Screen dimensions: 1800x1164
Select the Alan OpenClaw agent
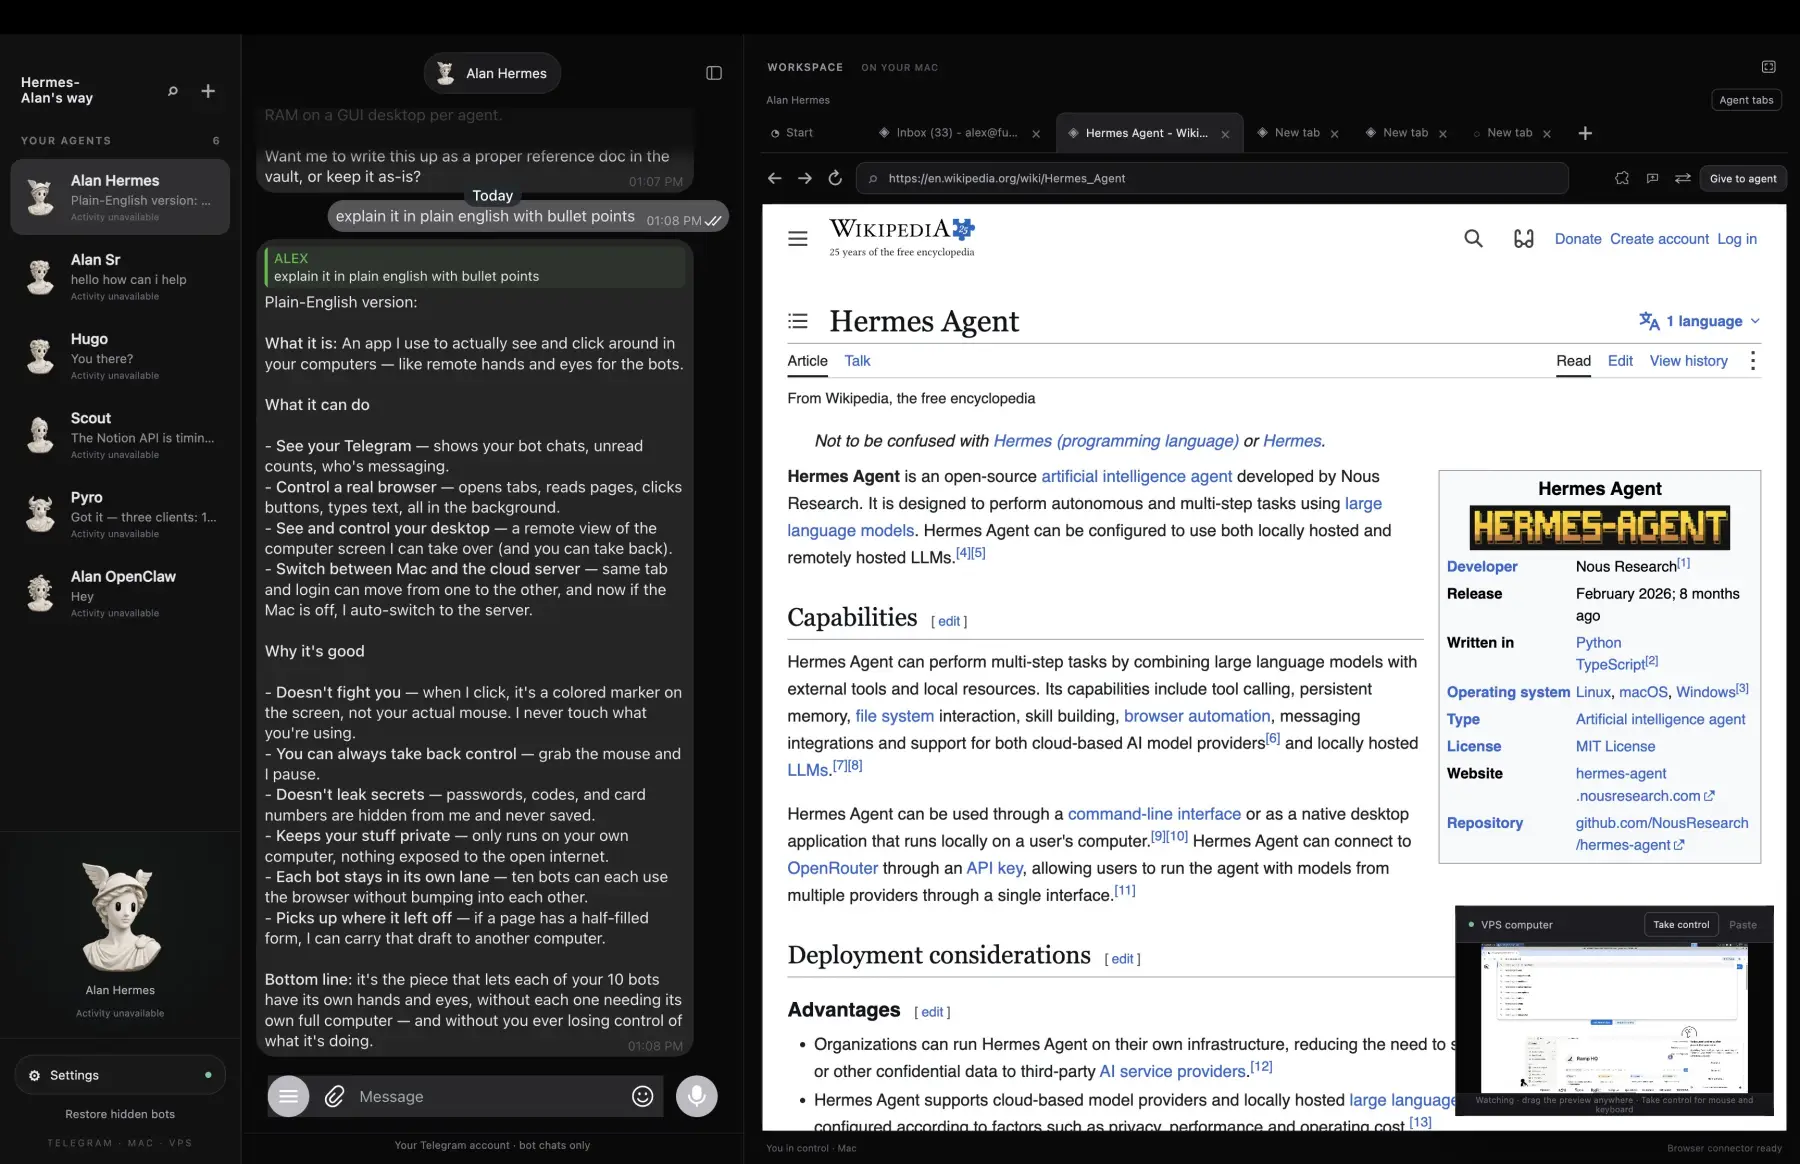[x=120, y=592]
